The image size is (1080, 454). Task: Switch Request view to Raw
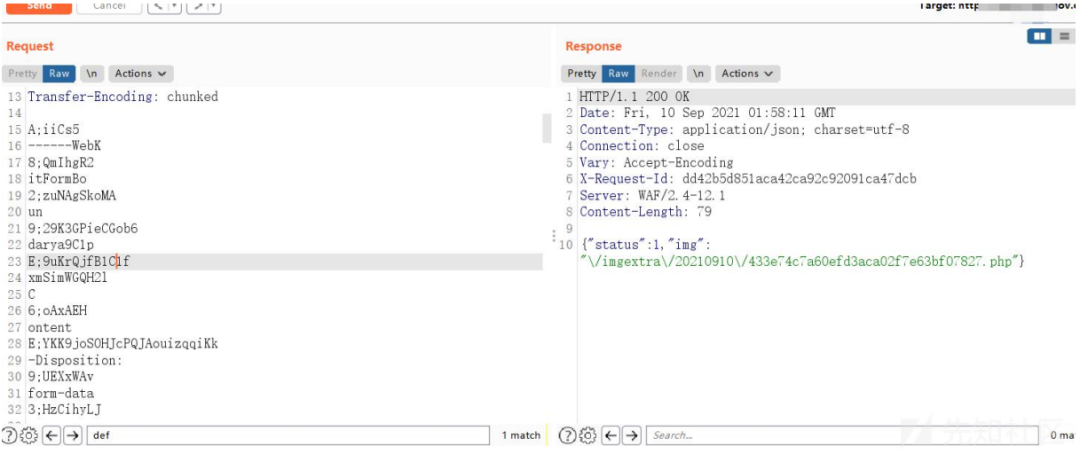click(59, 73)
